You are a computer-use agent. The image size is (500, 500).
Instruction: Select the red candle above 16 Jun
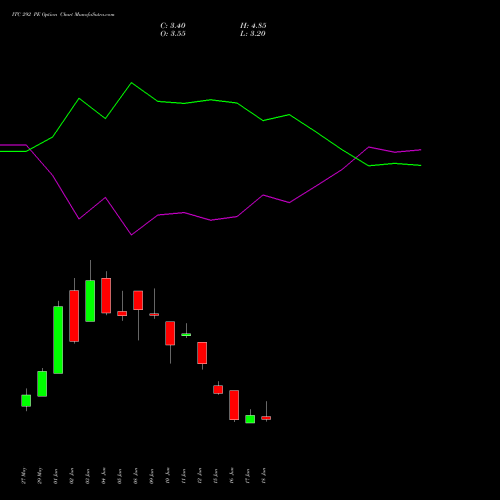tap(234, 405)
